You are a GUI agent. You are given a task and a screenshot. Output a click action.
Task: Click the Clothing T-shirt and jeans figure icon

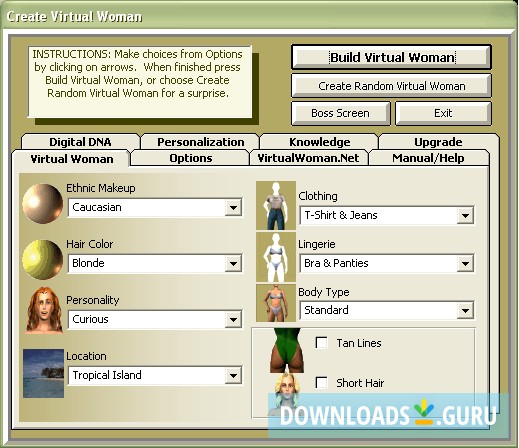click(276, 205)
